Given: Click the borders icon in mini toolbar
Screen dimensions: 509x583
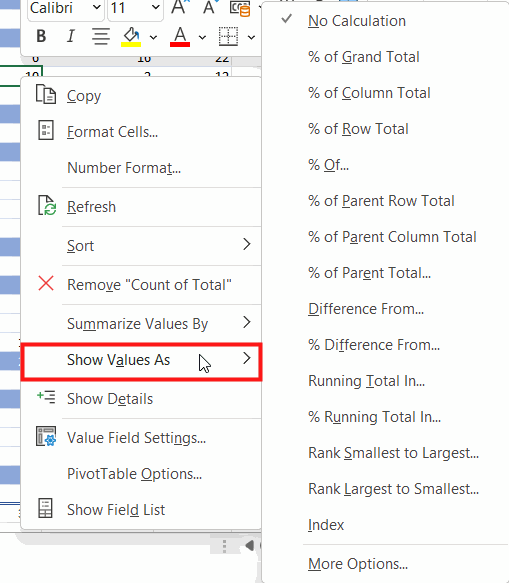Looking at the screenshot, I should pyautogui.click(x=228, y=36).
